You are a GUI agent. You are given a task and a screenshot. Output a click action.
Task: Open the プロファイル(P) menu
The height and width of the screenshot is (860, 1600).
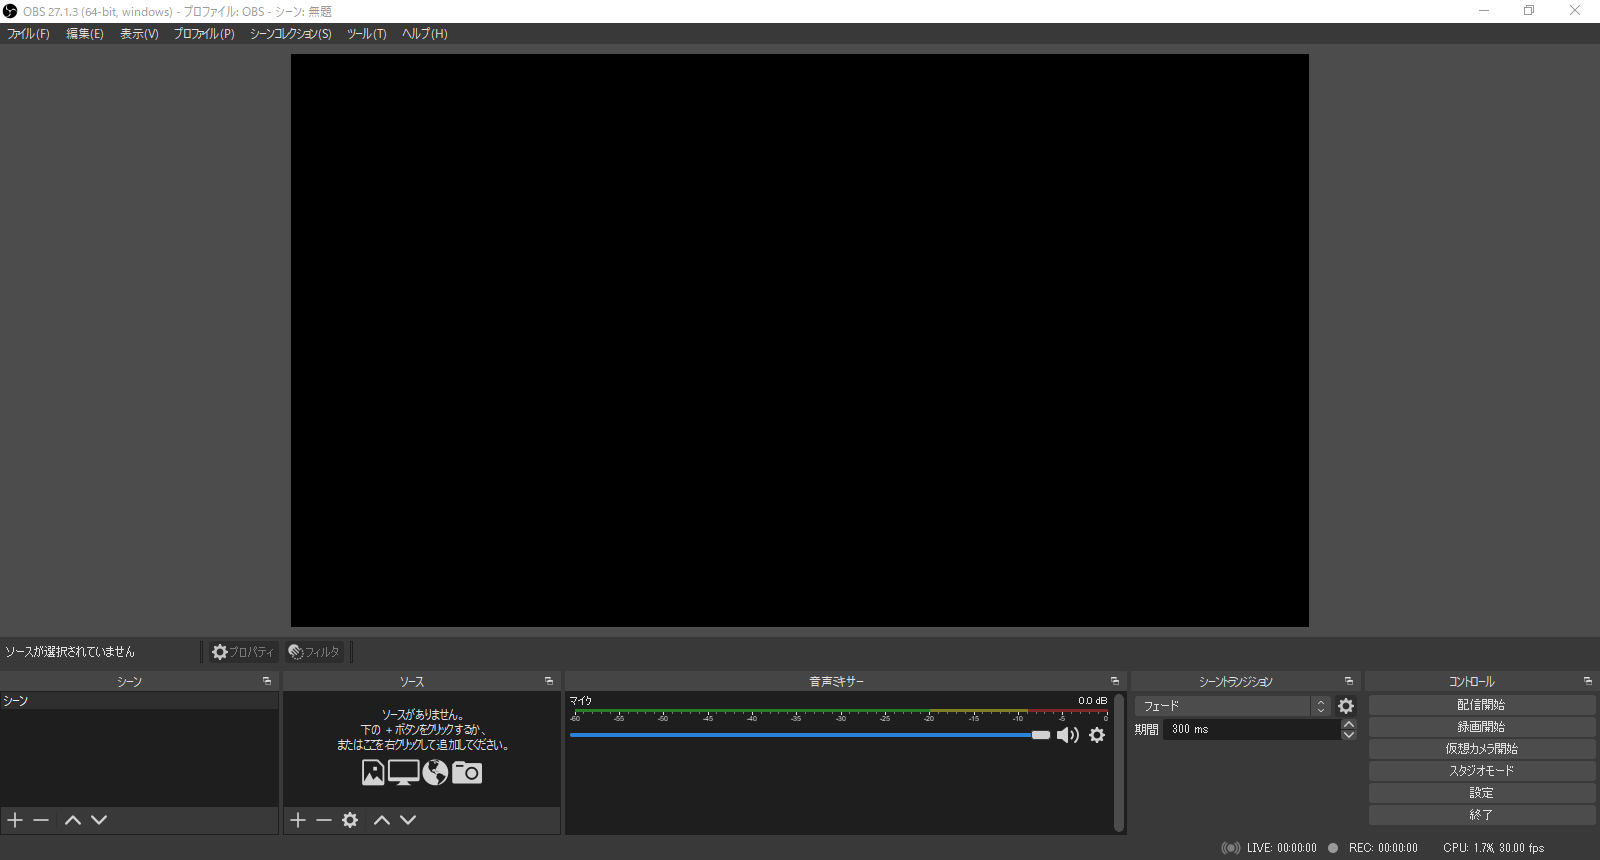tap(204, 34)
